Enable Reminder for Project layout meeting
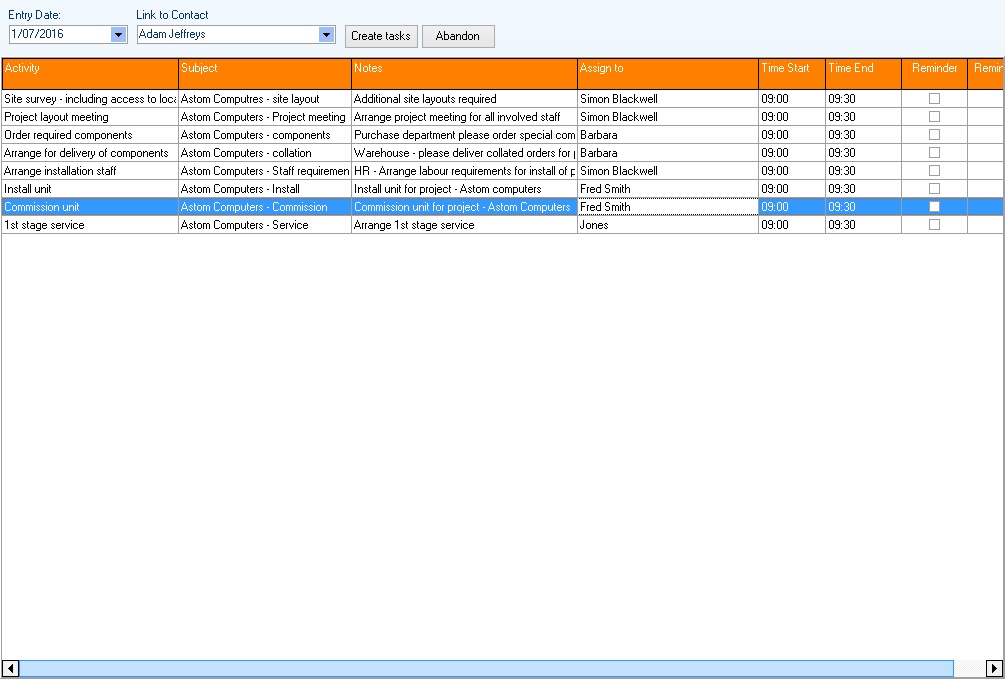This screenshot has width=1005, height=679. tap(934, 117)
